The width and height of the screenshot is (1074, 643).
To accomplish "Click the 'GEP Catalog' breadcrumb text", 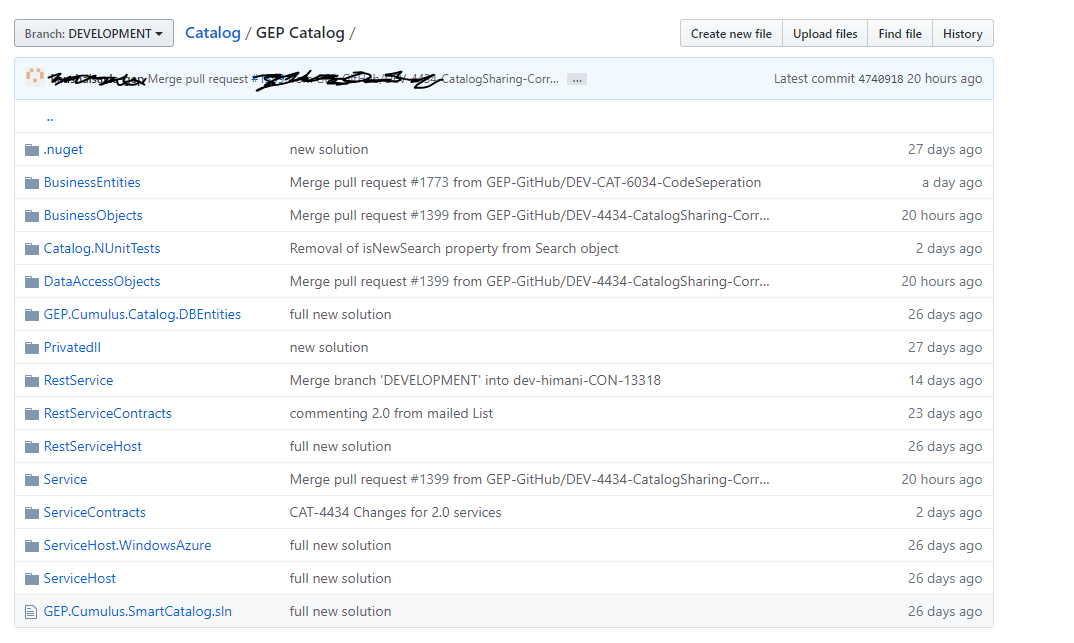I will (x=300, y=33).
